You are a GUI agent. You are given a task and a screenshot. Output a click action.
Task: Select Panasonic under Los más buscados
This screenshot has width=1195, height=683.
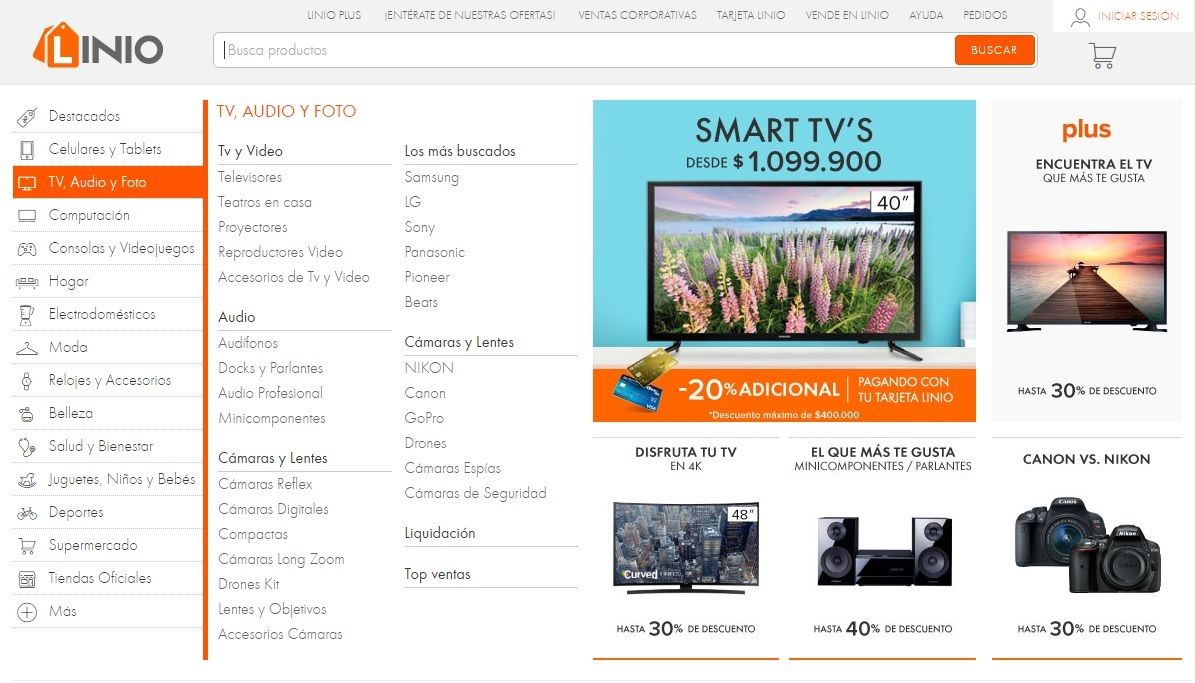[x=434, y=252]
